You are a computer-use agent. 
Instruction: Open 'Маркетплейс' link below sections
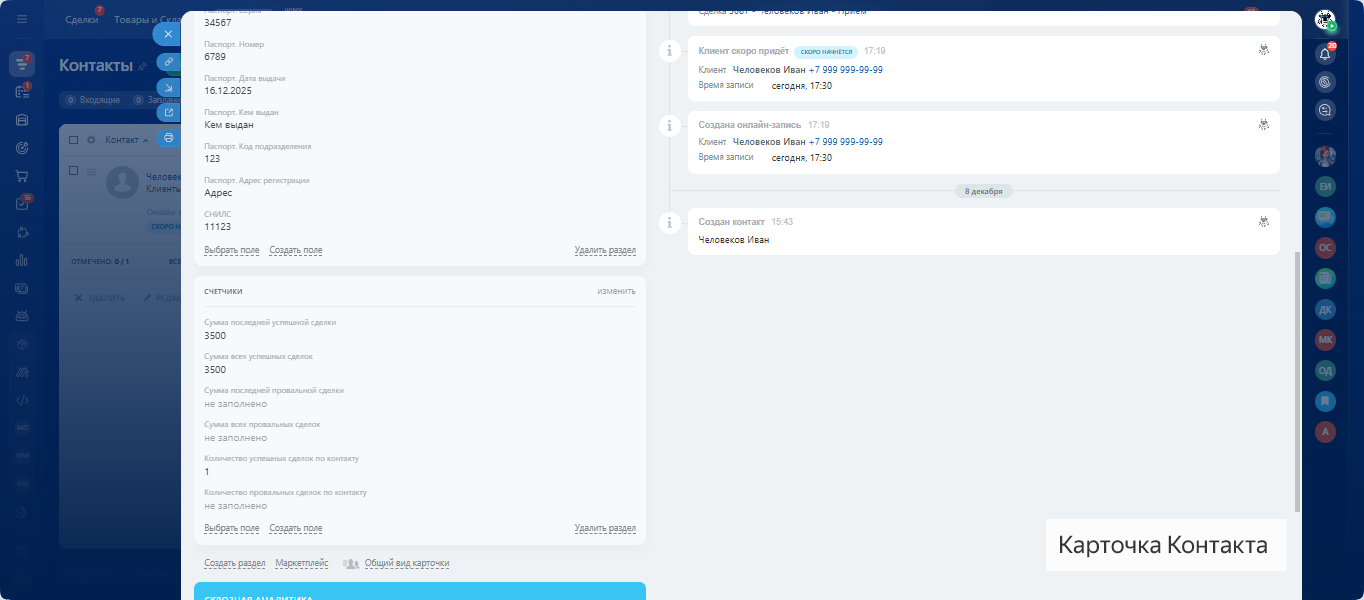(302, 563)
